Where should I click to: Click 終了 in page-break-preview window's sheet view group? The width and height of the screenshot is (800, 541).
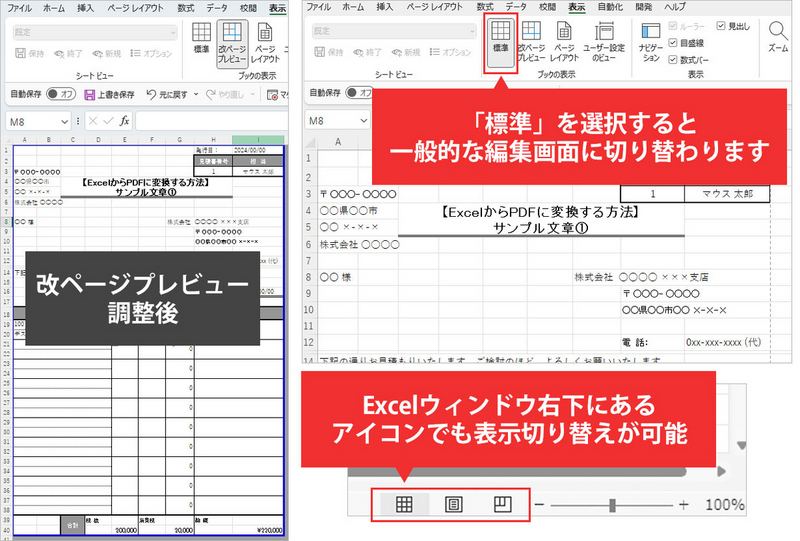pyautogui.click(x=68, y=53)
